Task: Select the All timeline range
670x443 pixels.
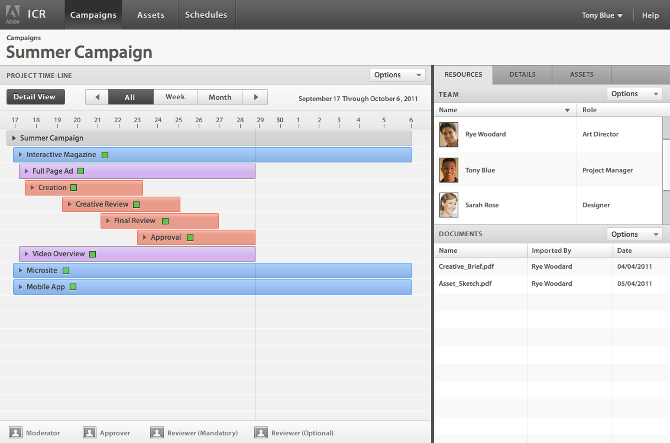Action: click(x=131, y=97)
